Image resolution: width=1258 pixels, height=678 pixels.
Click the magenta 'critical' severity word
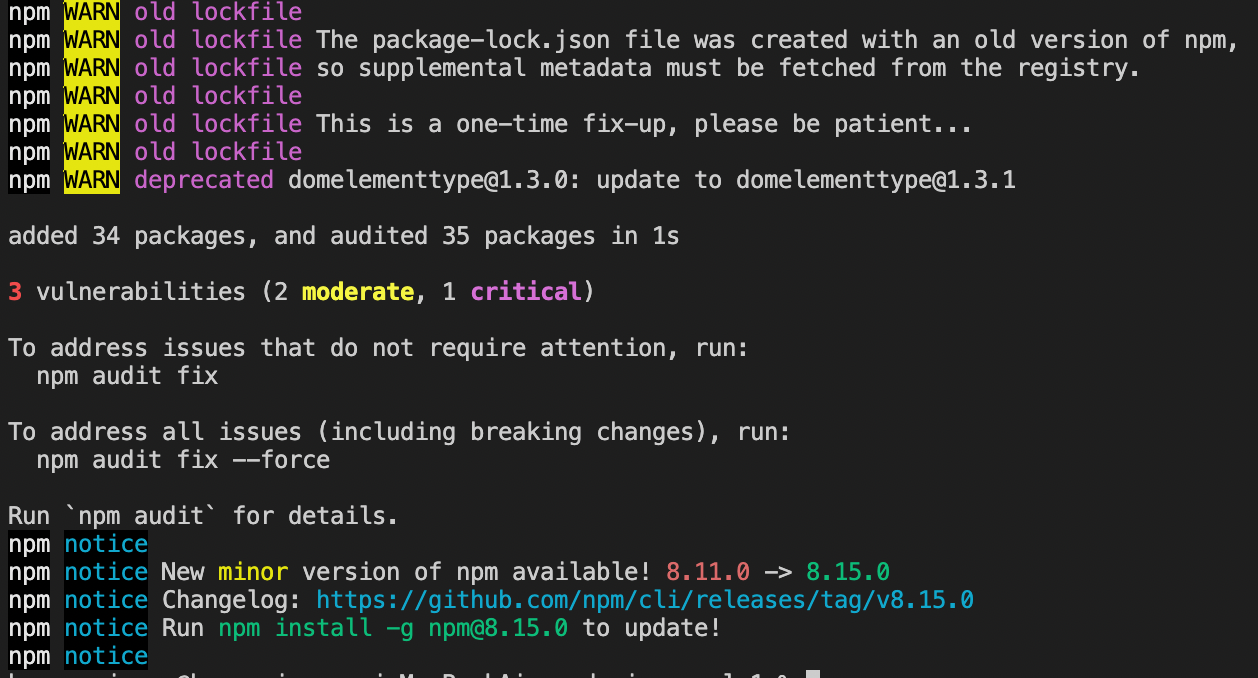point(526,292)
